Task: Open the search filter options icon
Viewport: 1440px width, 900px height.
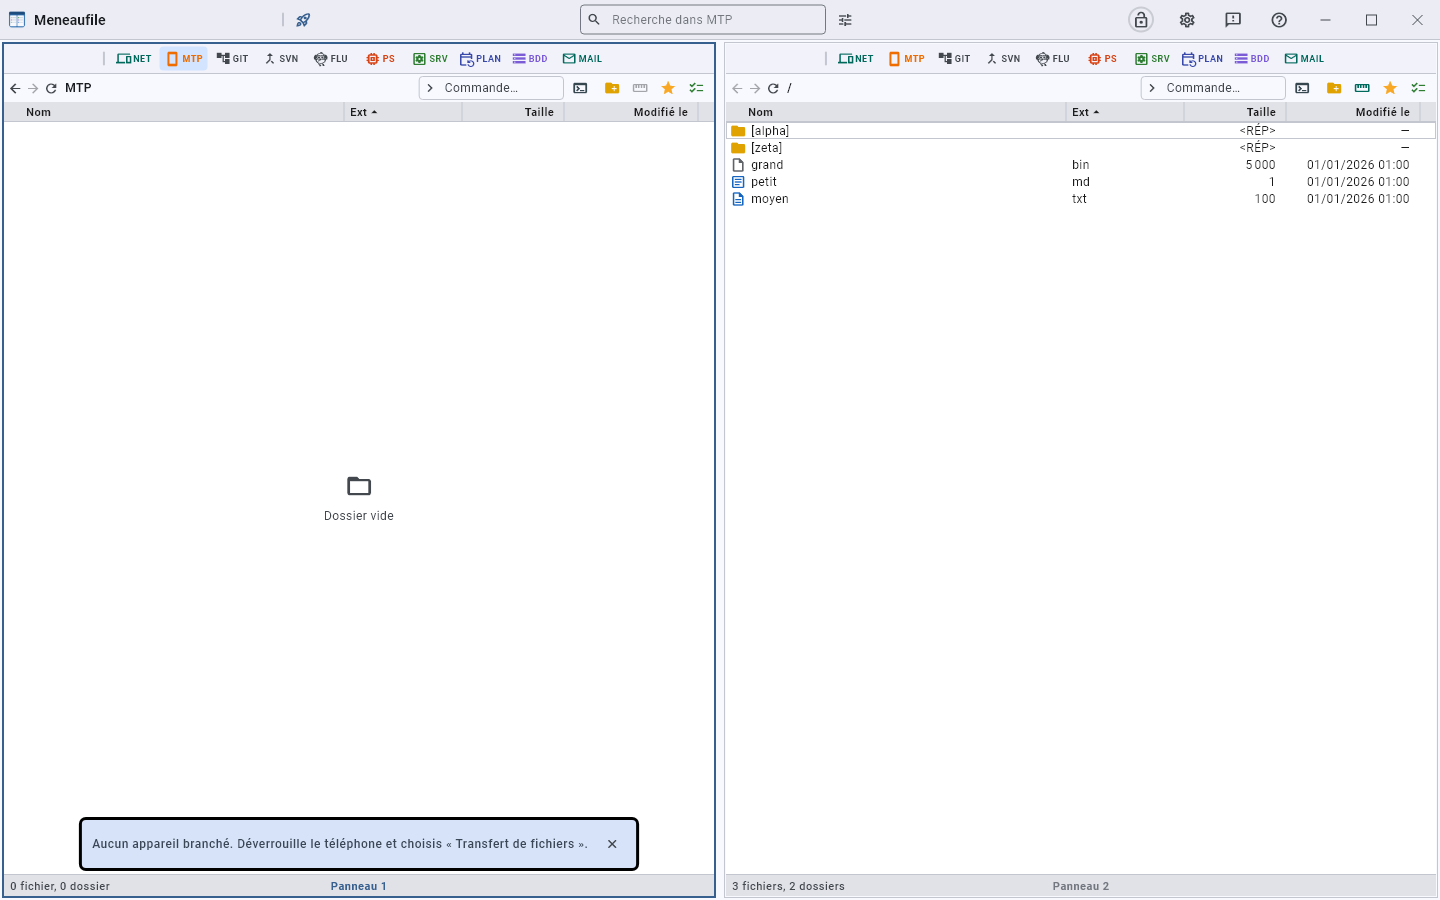Action: coord(845,20)
